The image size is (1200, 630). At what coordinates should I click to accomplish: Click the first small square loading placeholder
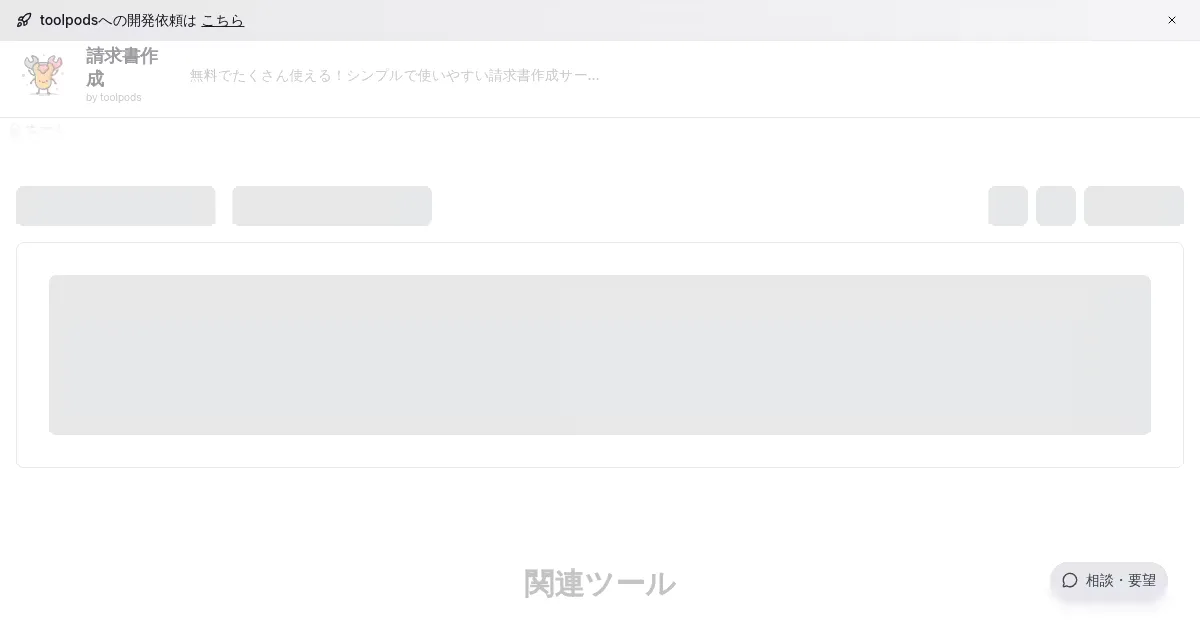1008,206
